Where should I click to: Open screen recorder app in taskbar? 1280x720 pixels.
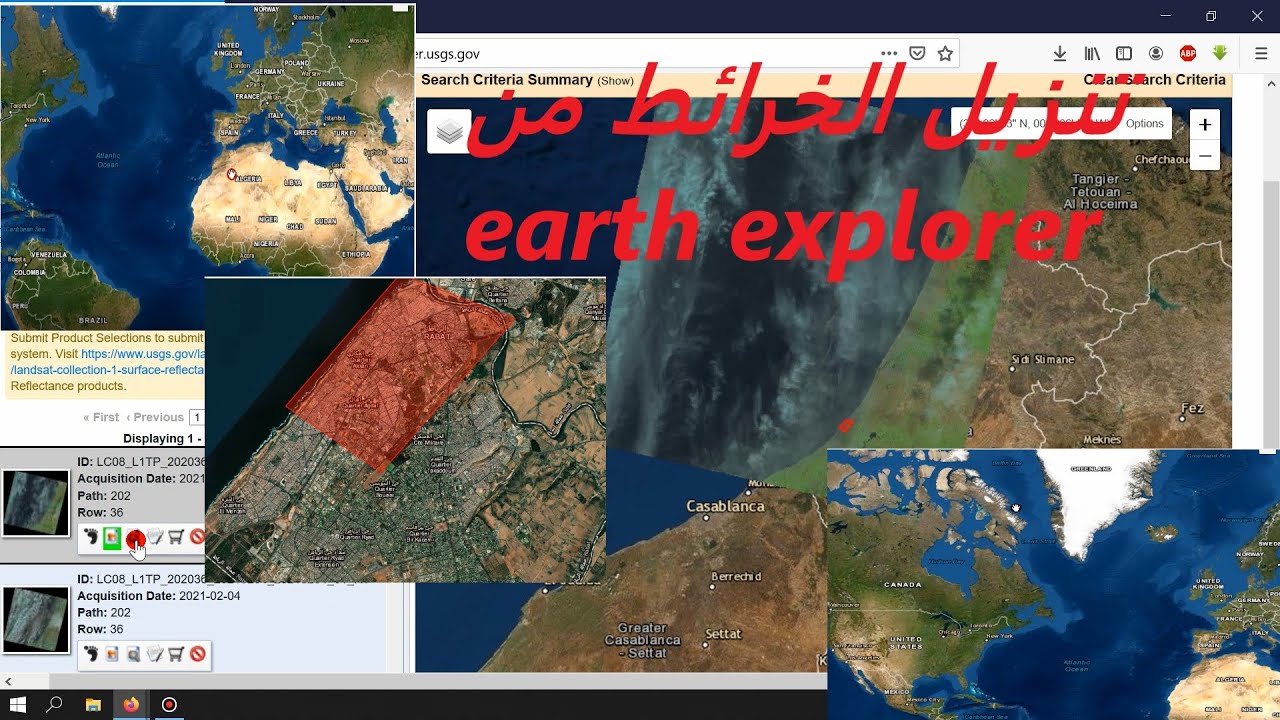[x=169, y=704]
